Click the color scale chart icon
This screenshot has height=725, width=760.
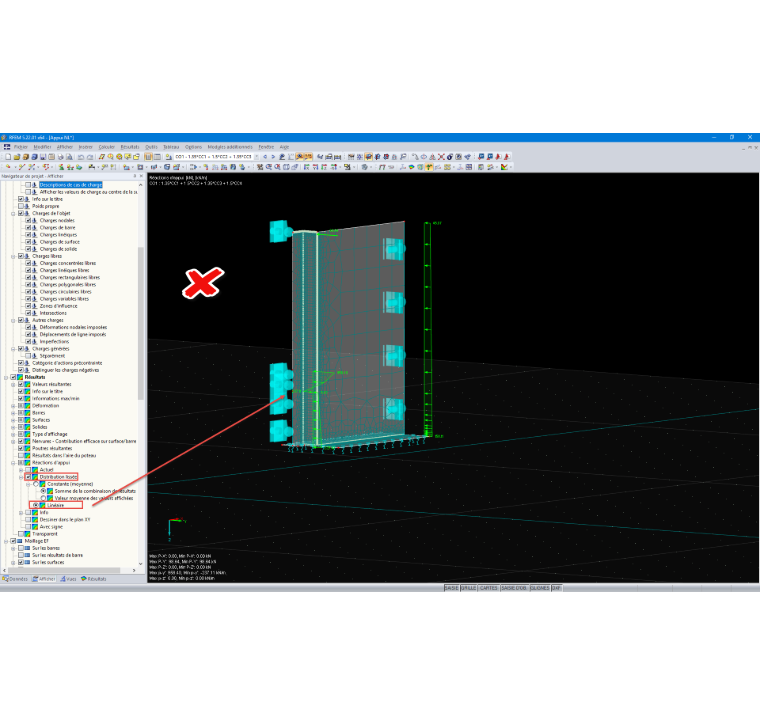tap(504, 167)
